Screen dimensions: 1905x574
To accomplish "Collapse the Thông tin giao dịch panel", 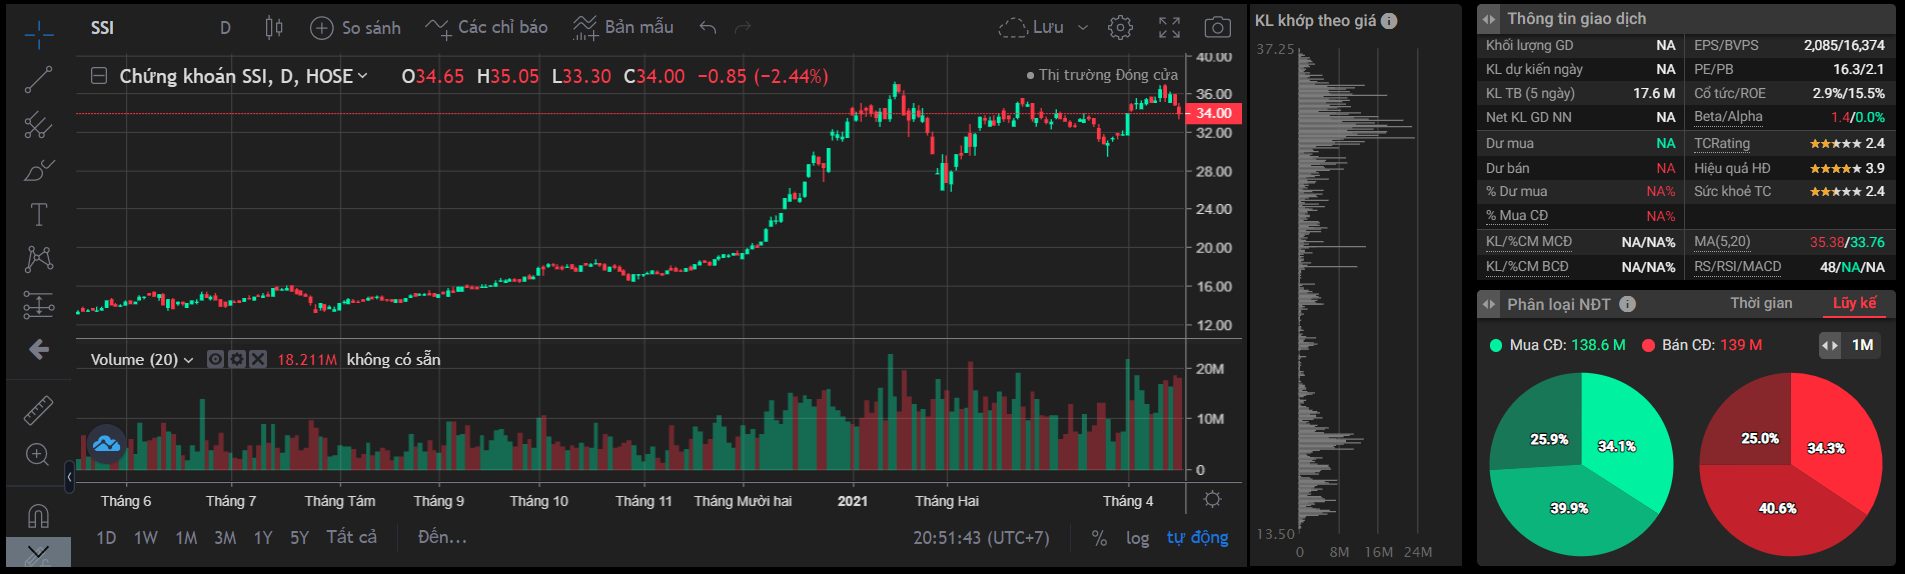I will point(1489,19).
